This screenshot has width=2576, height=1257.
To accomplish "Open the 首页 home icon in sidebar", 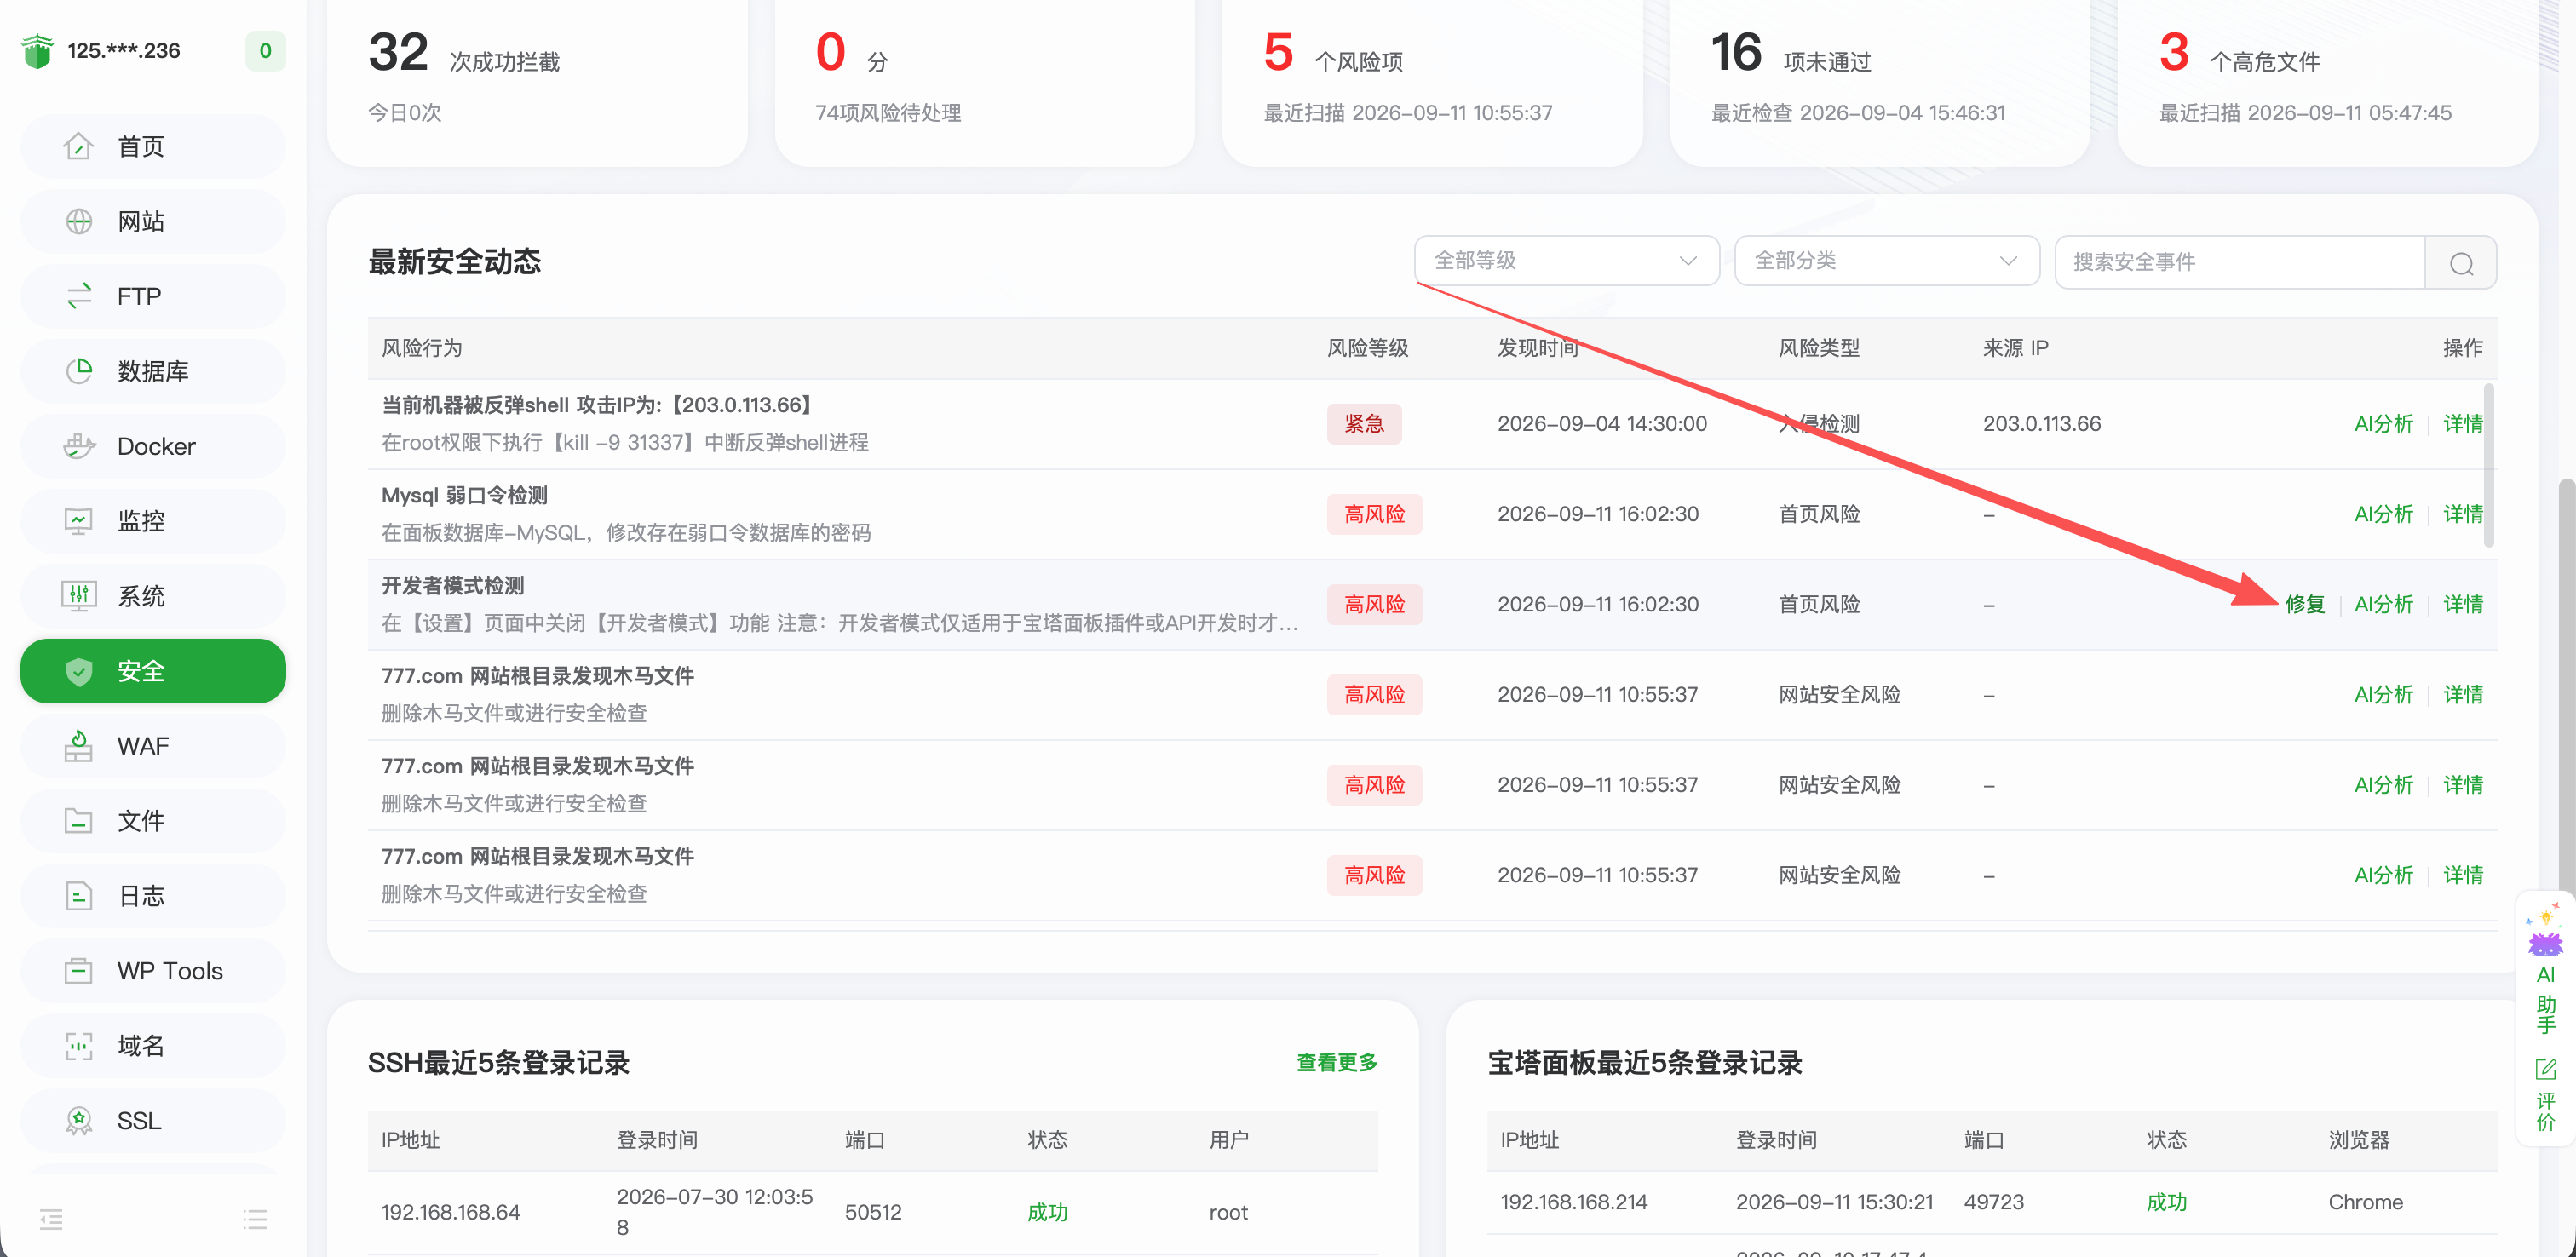I will pyautogui.click(x=79, y=146).
